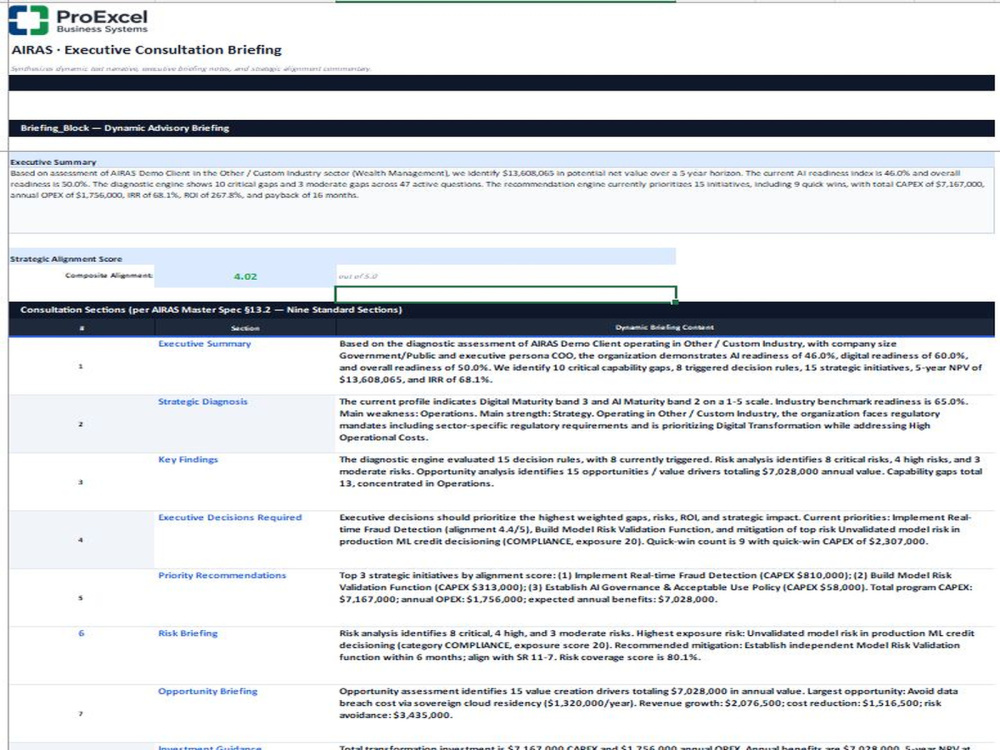This screenshot has width=1000, height=750.
Task: Click the blue row number 6
Action: (81, 633)
